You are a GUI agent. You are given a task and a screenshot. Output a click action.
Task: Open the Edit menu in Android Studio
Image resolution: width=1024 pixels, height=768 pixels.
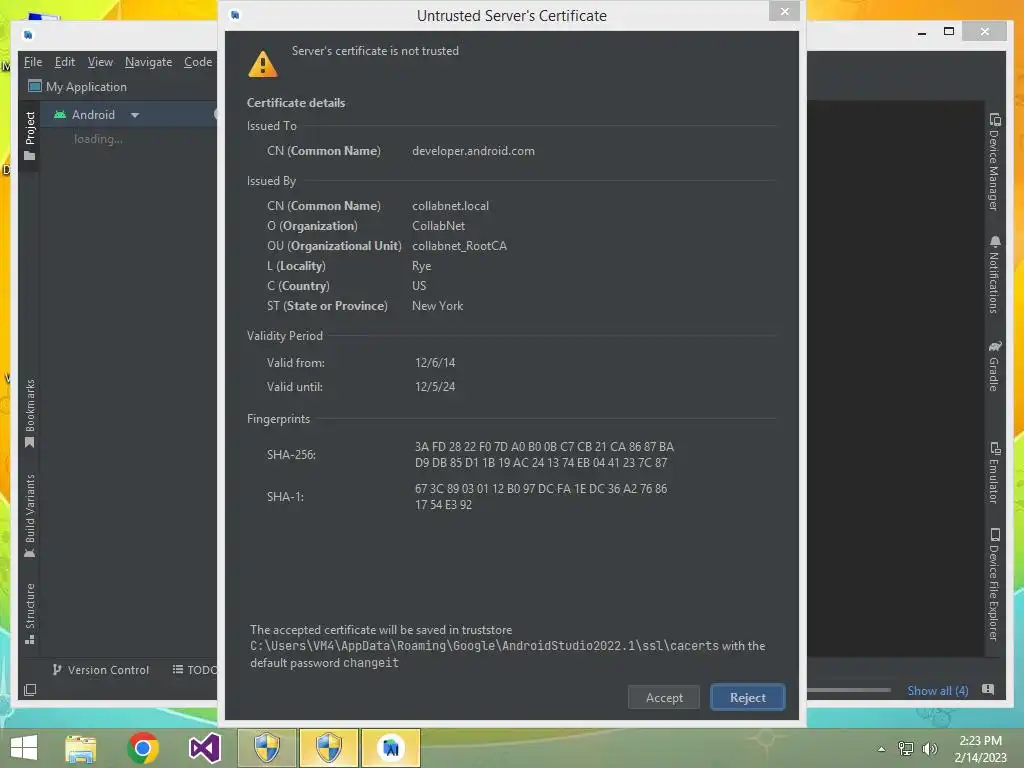tap(65, 62)
